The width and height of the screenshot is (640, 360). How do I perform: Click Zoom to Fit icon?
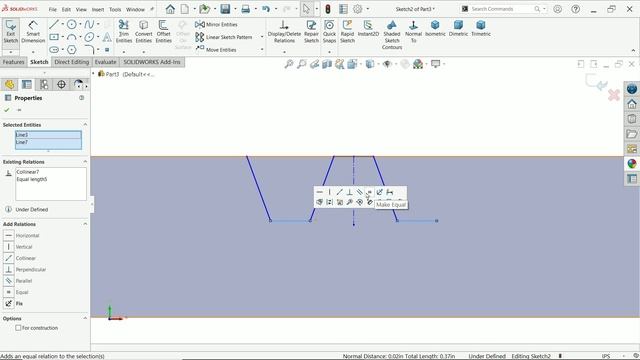[x=289, y=64]
